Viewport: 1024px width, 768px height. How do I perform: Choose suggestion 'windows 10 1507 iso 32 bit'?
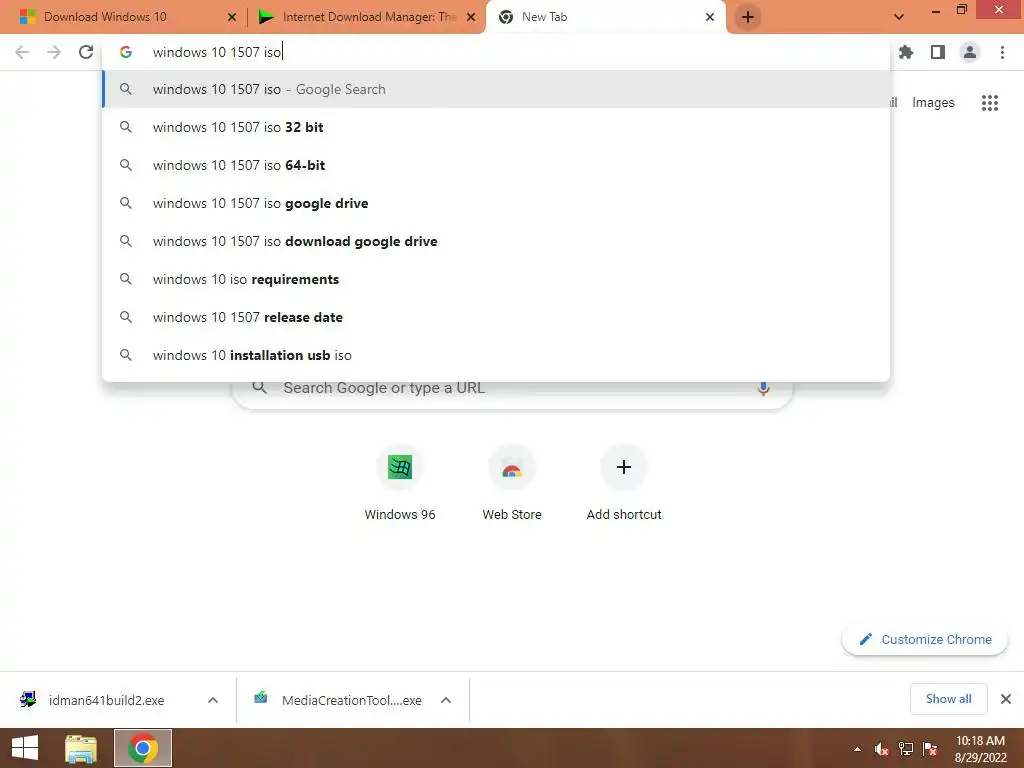pos(496,127)
